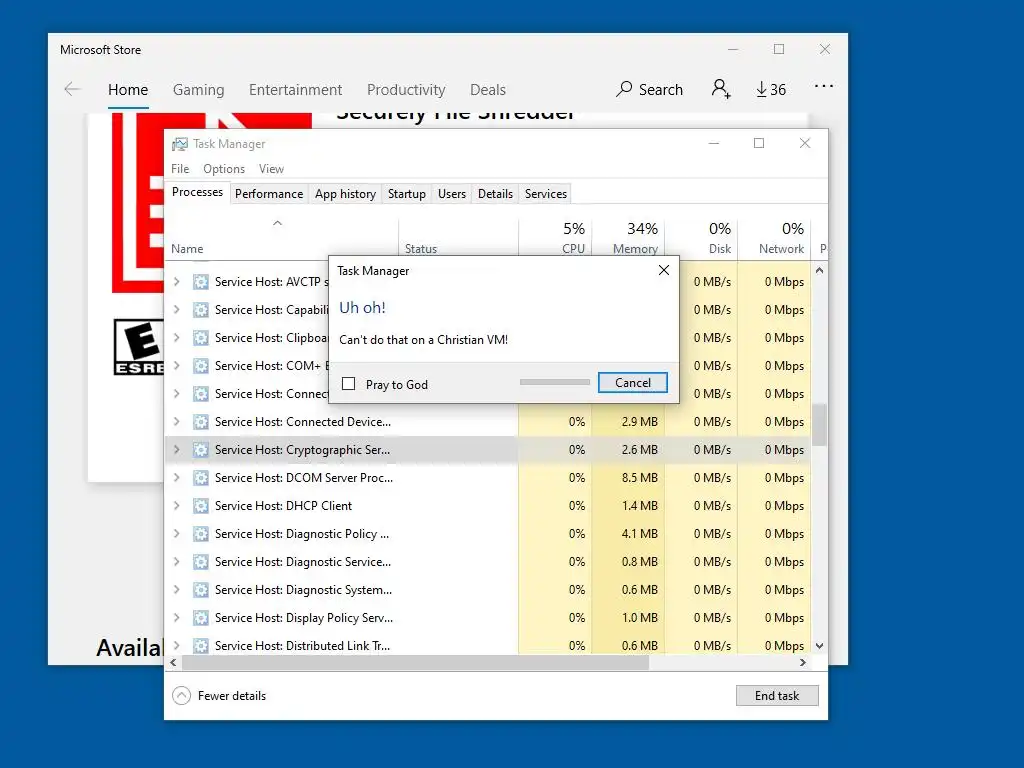Click gear icon for Diagnostic Service row
1024x768 pixels.
(x=200, y=562)
